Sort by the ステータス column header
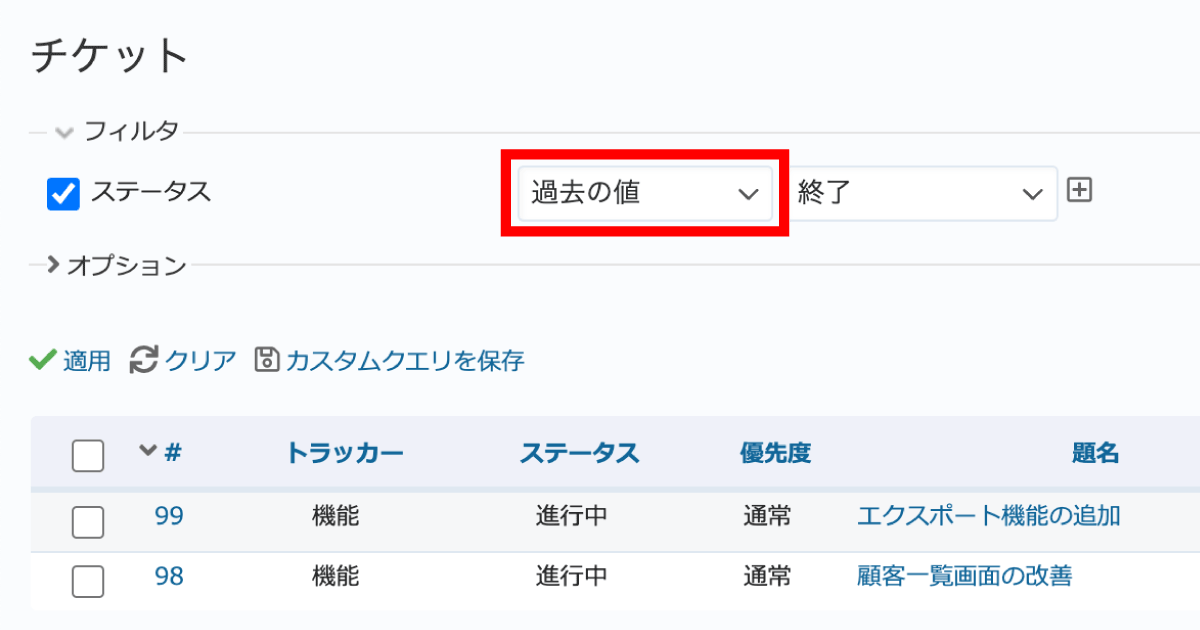1200x630 pixels. pos(579,453)
